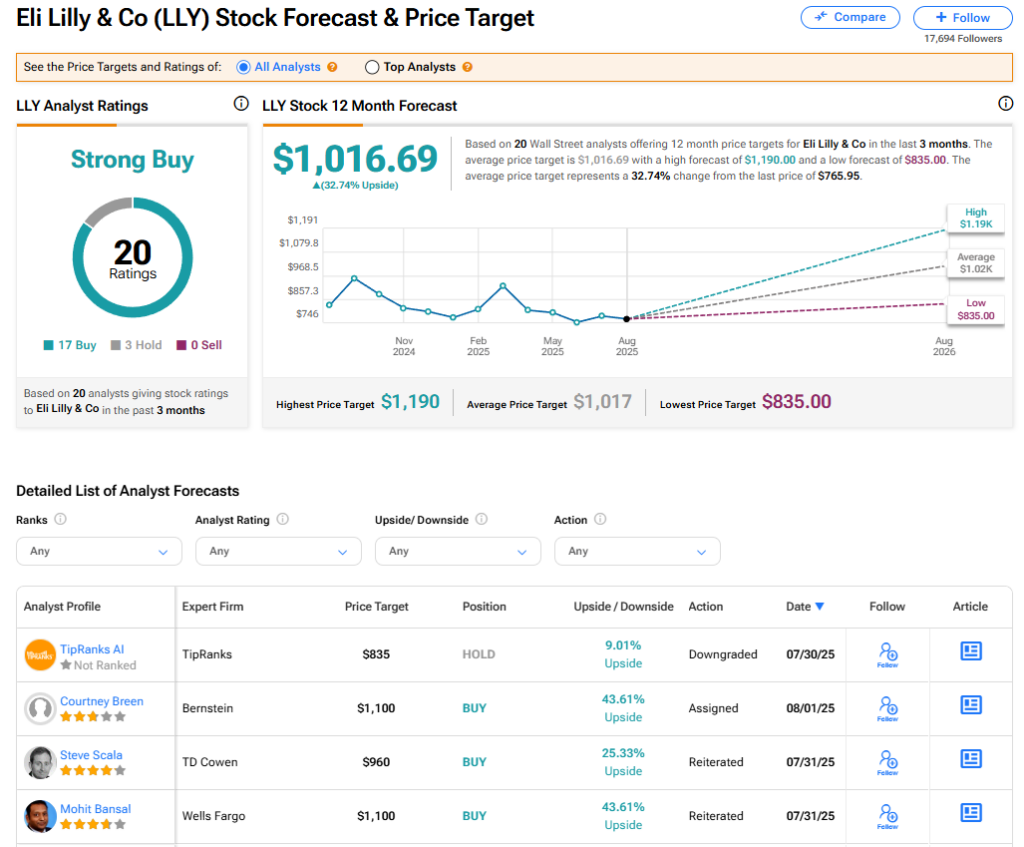This screenshot has height=847, width=1024.
Task: Open the article icon for TipRanks AI row
Action: [970, 652]
